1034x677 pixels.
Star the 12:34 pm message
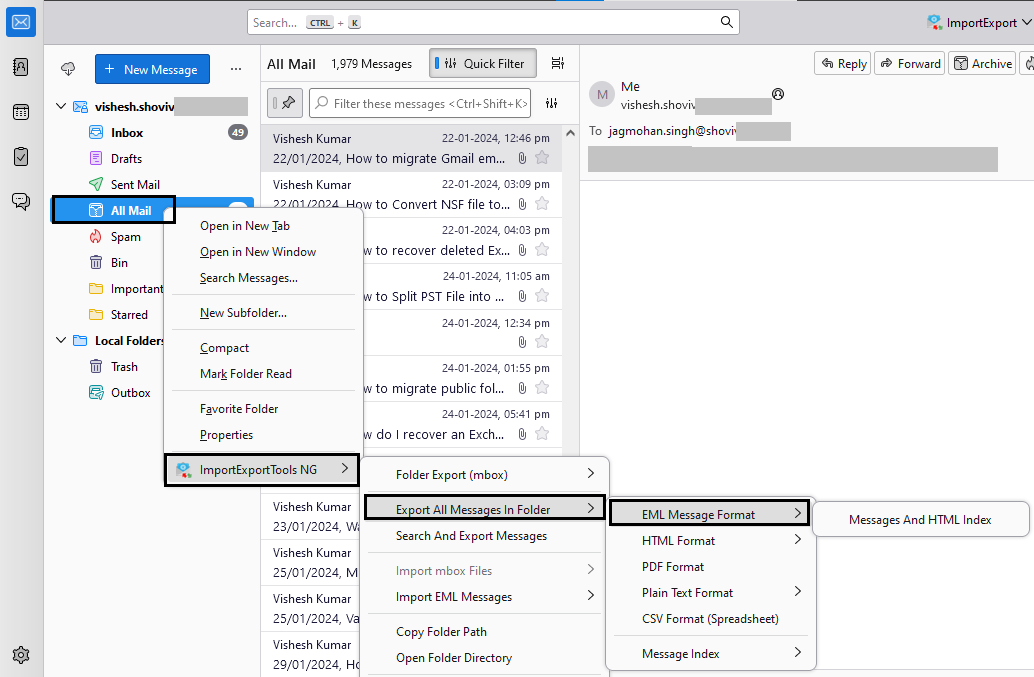click(542, 341)
